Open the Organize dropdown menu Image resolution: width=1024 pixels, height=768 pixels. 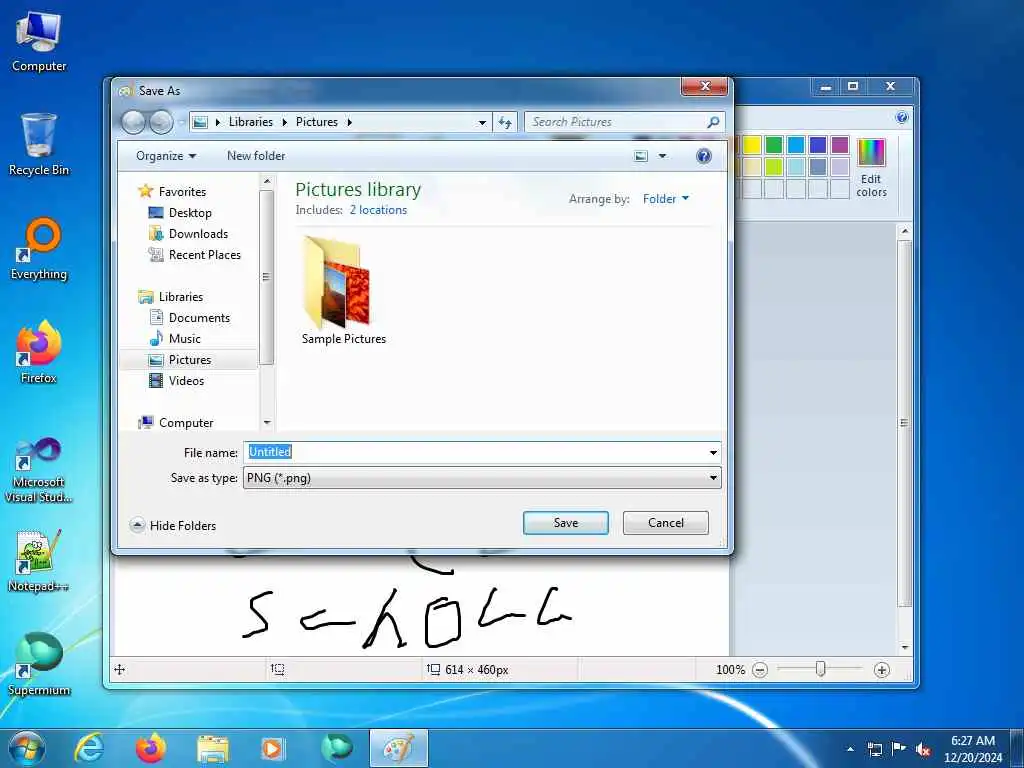pyautogui.click(x=166, y=156)
